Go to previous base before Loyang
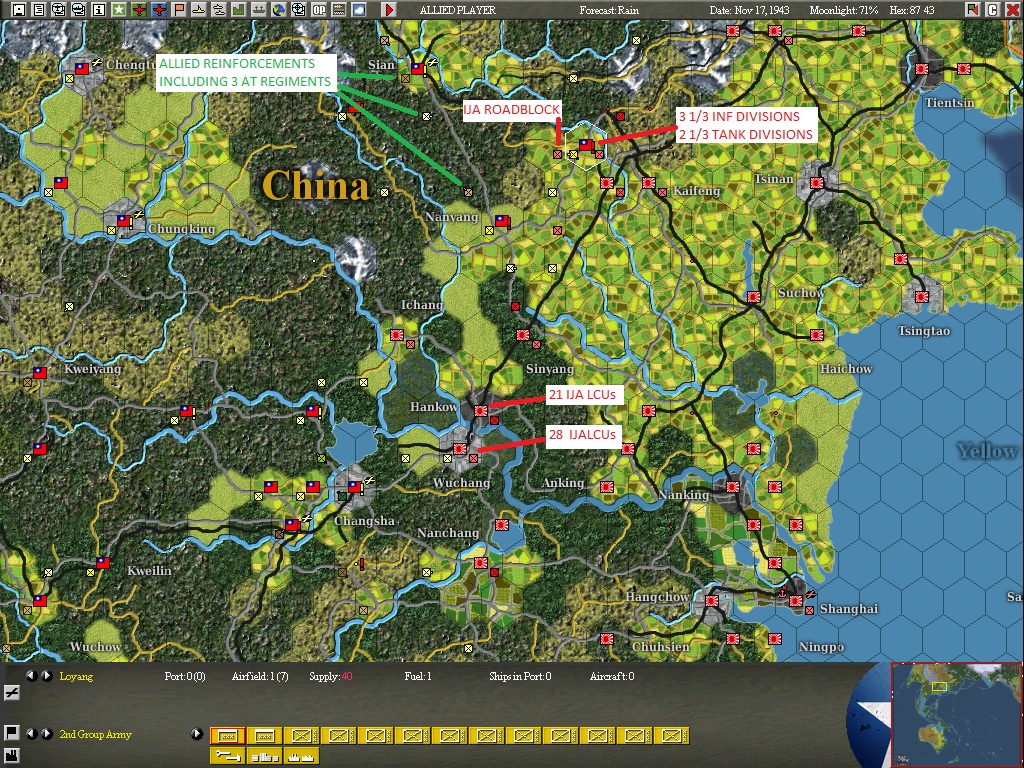 click(x=31, y=676)
